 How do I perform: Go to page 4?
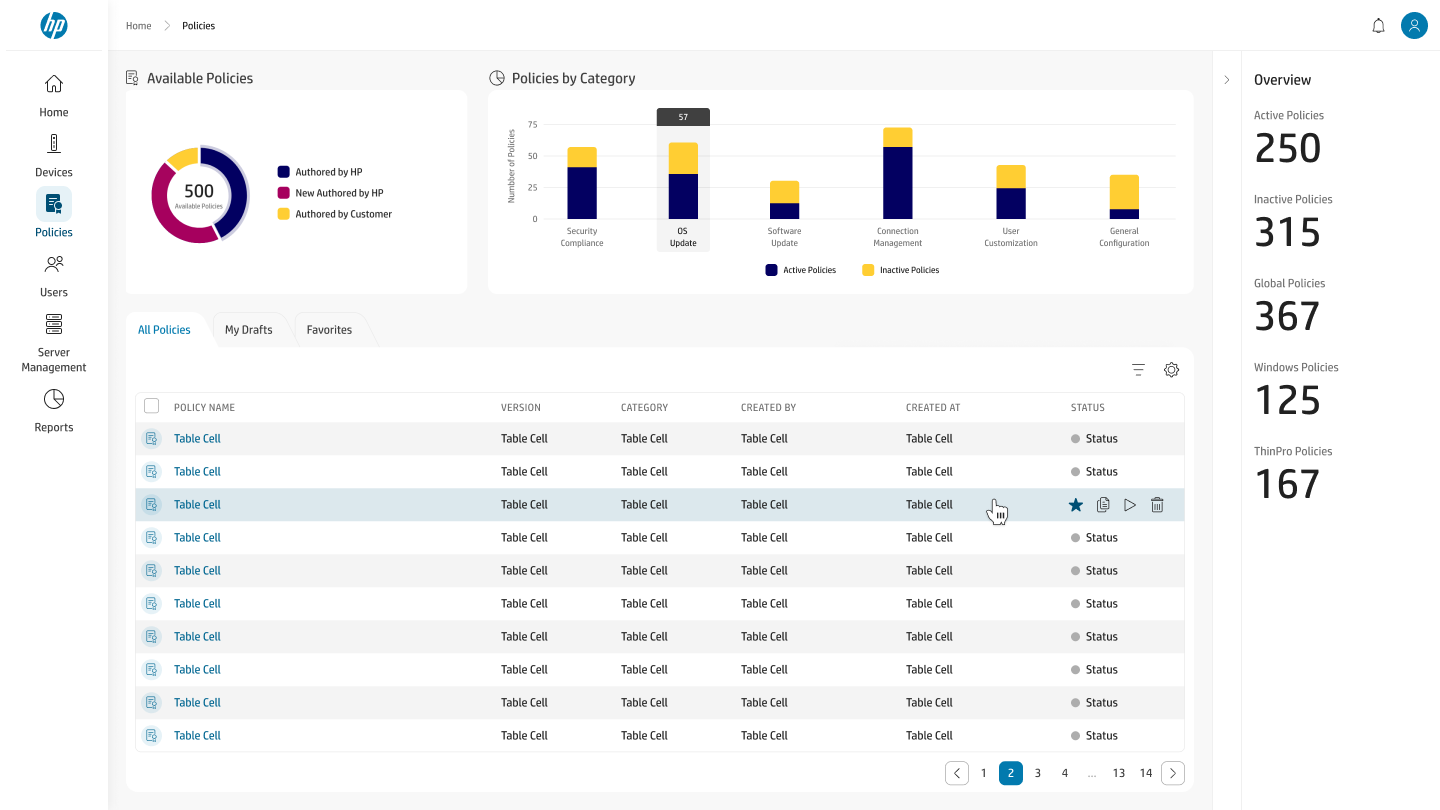coord(1065,773)
